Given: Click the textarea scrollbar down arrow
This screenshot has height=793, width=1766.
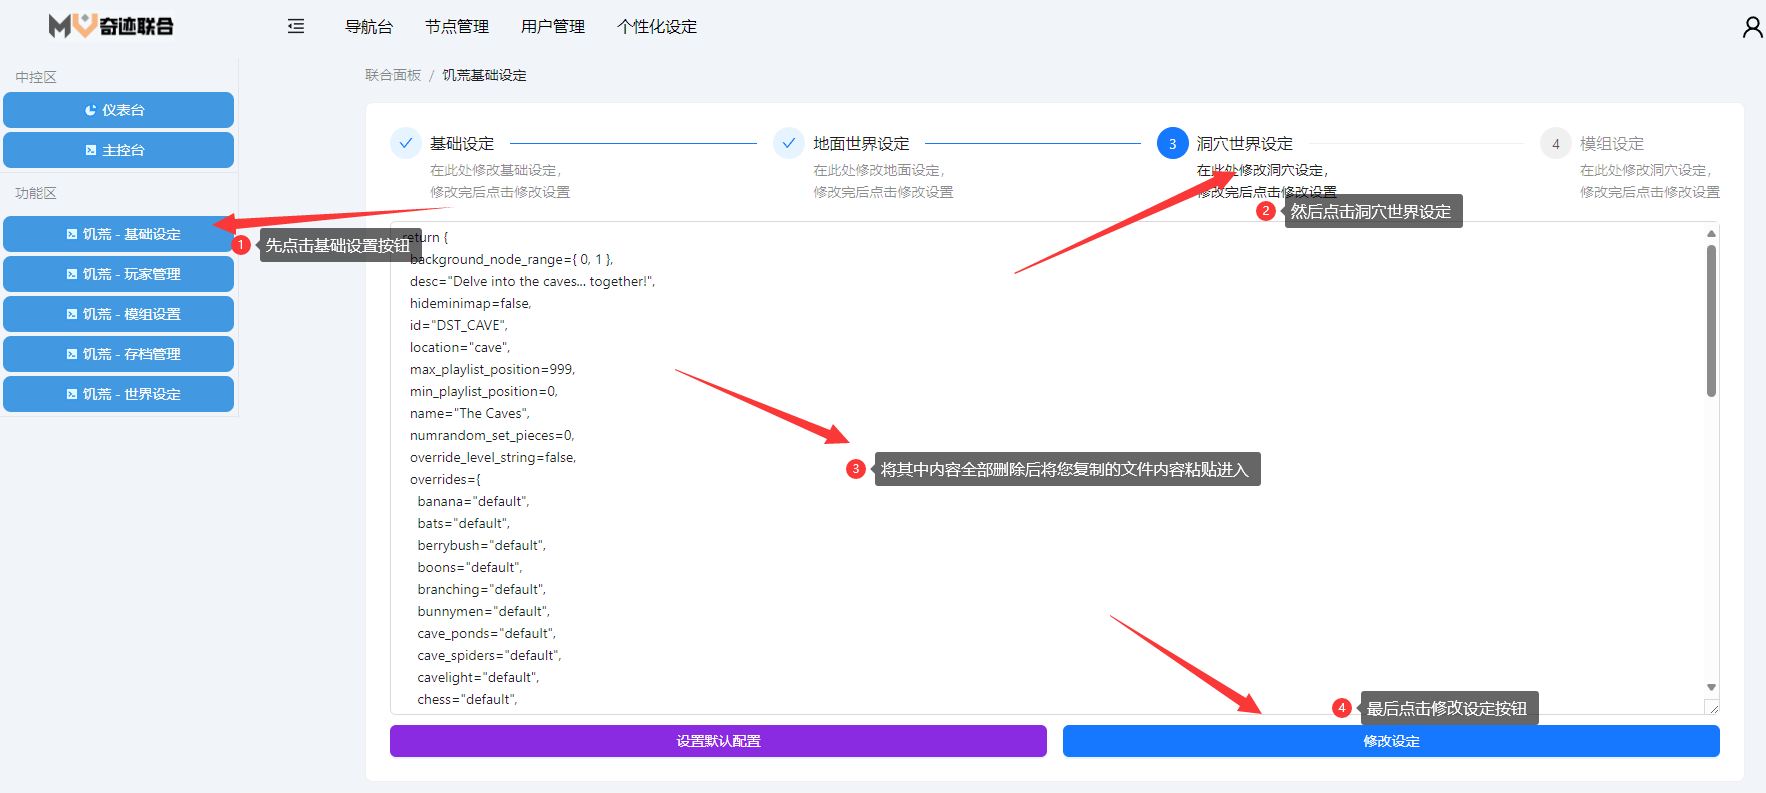Looking at the screenshot, I should coord(1711,687).
